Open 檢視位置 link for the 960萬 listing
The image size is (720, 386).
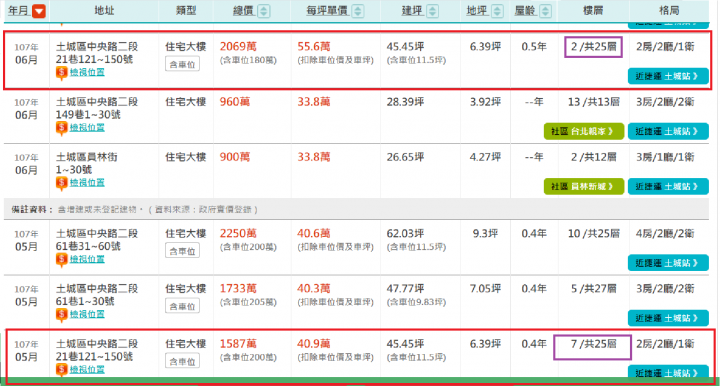point(87,127)
